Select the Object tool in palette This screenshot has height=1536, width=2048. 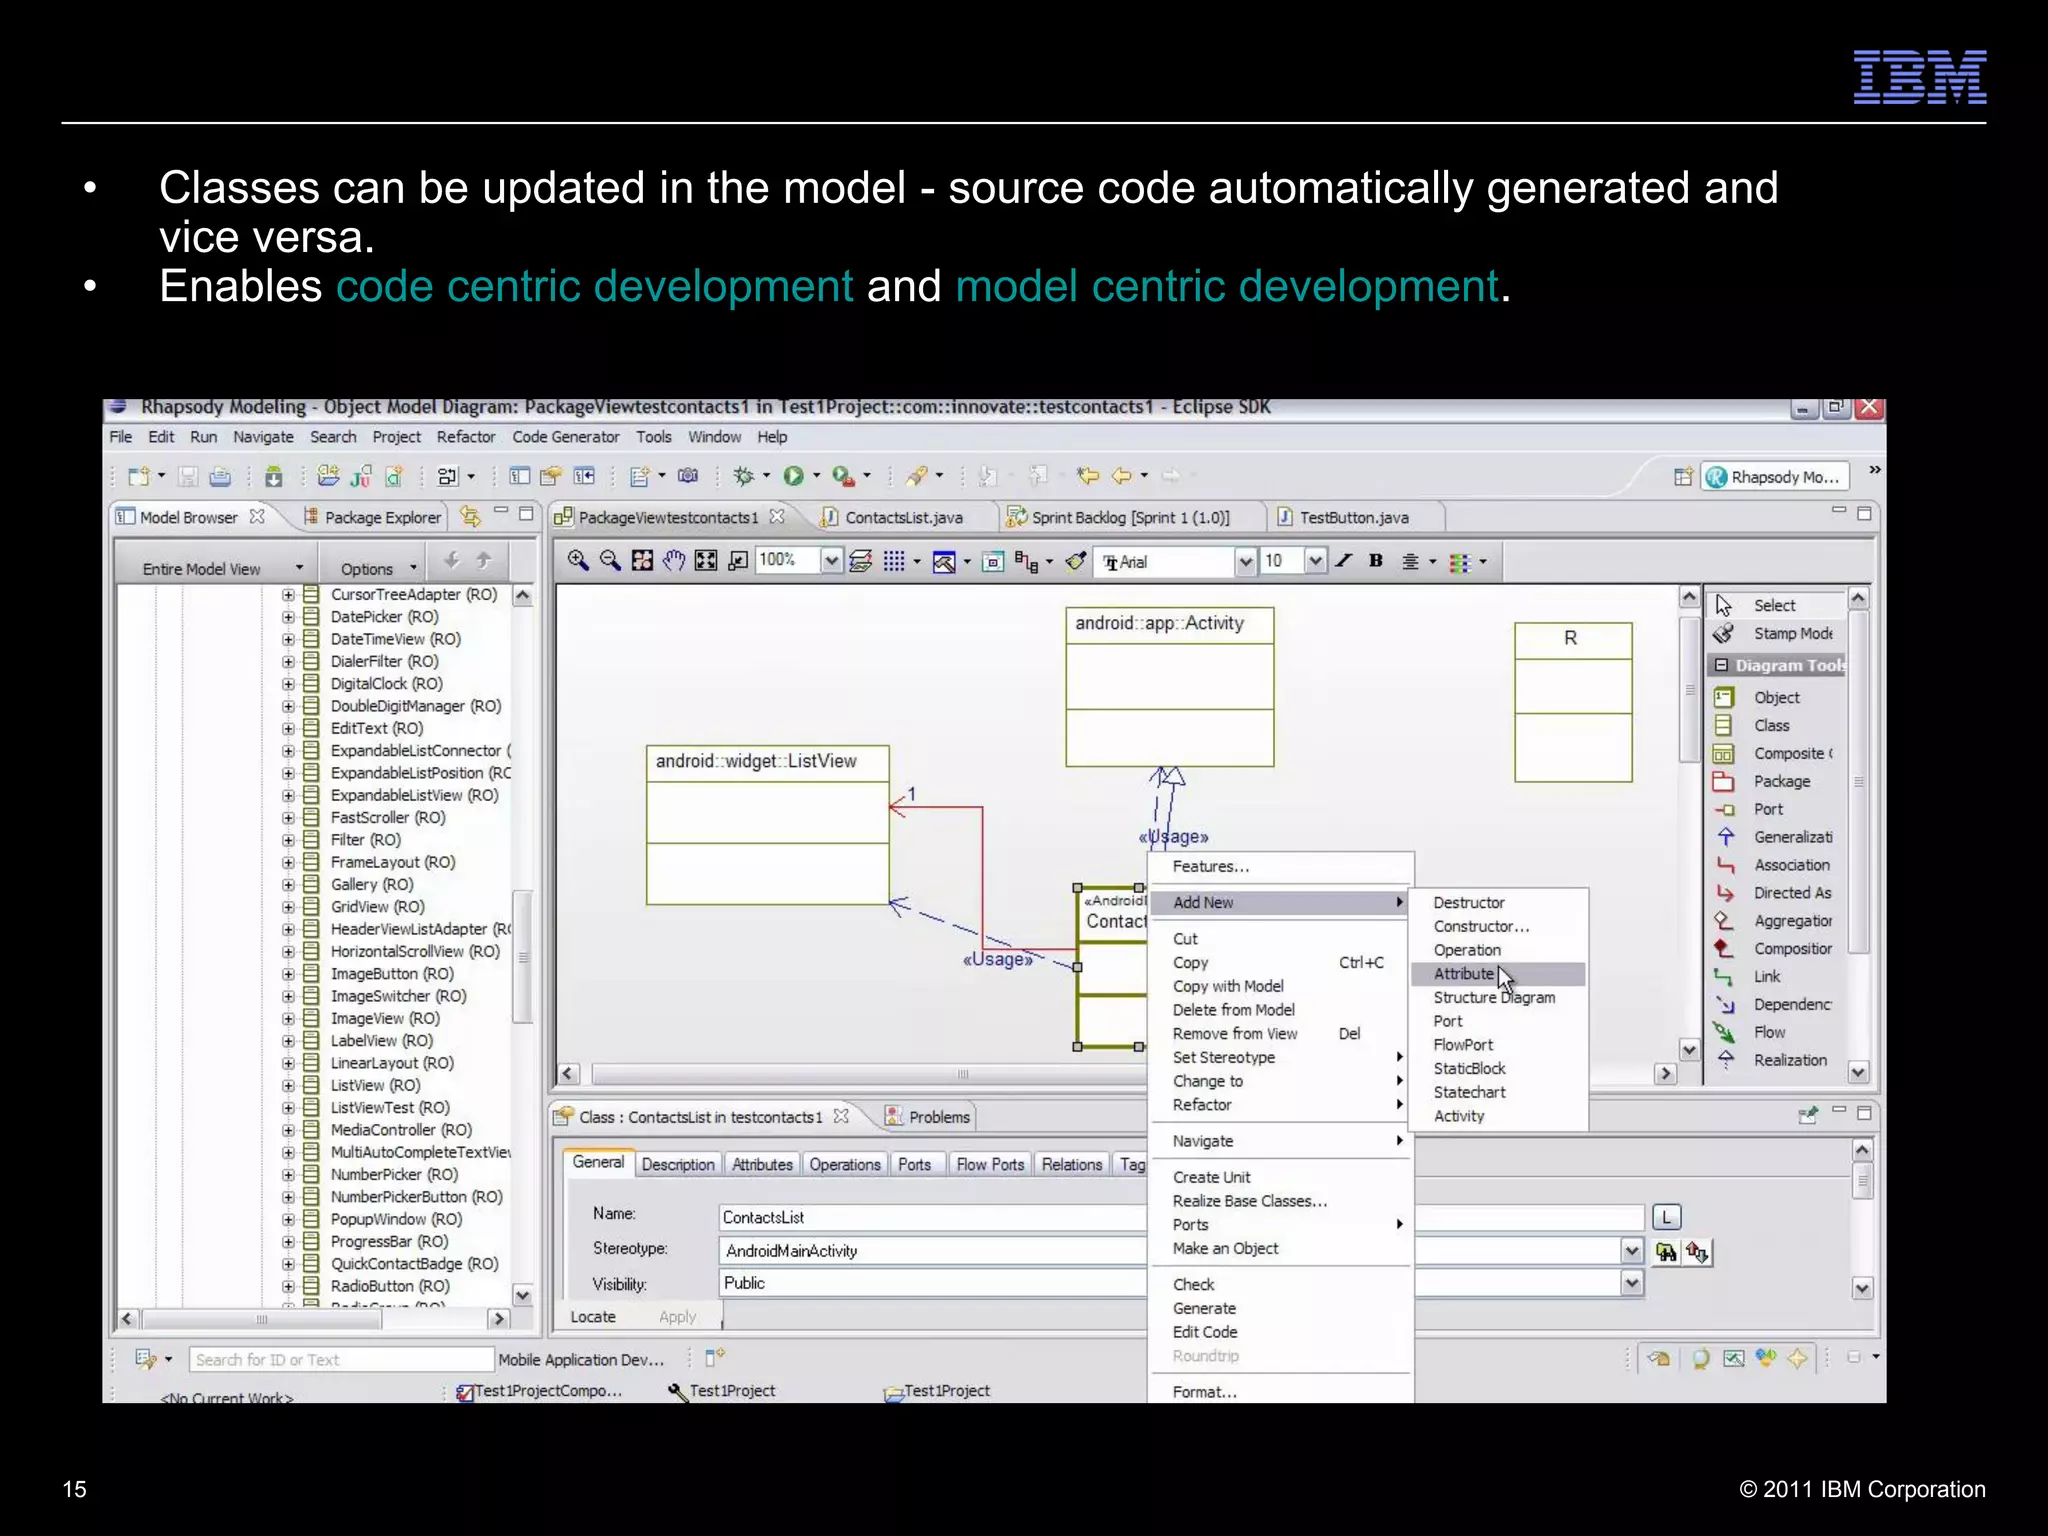click(x=1776, y=697)
